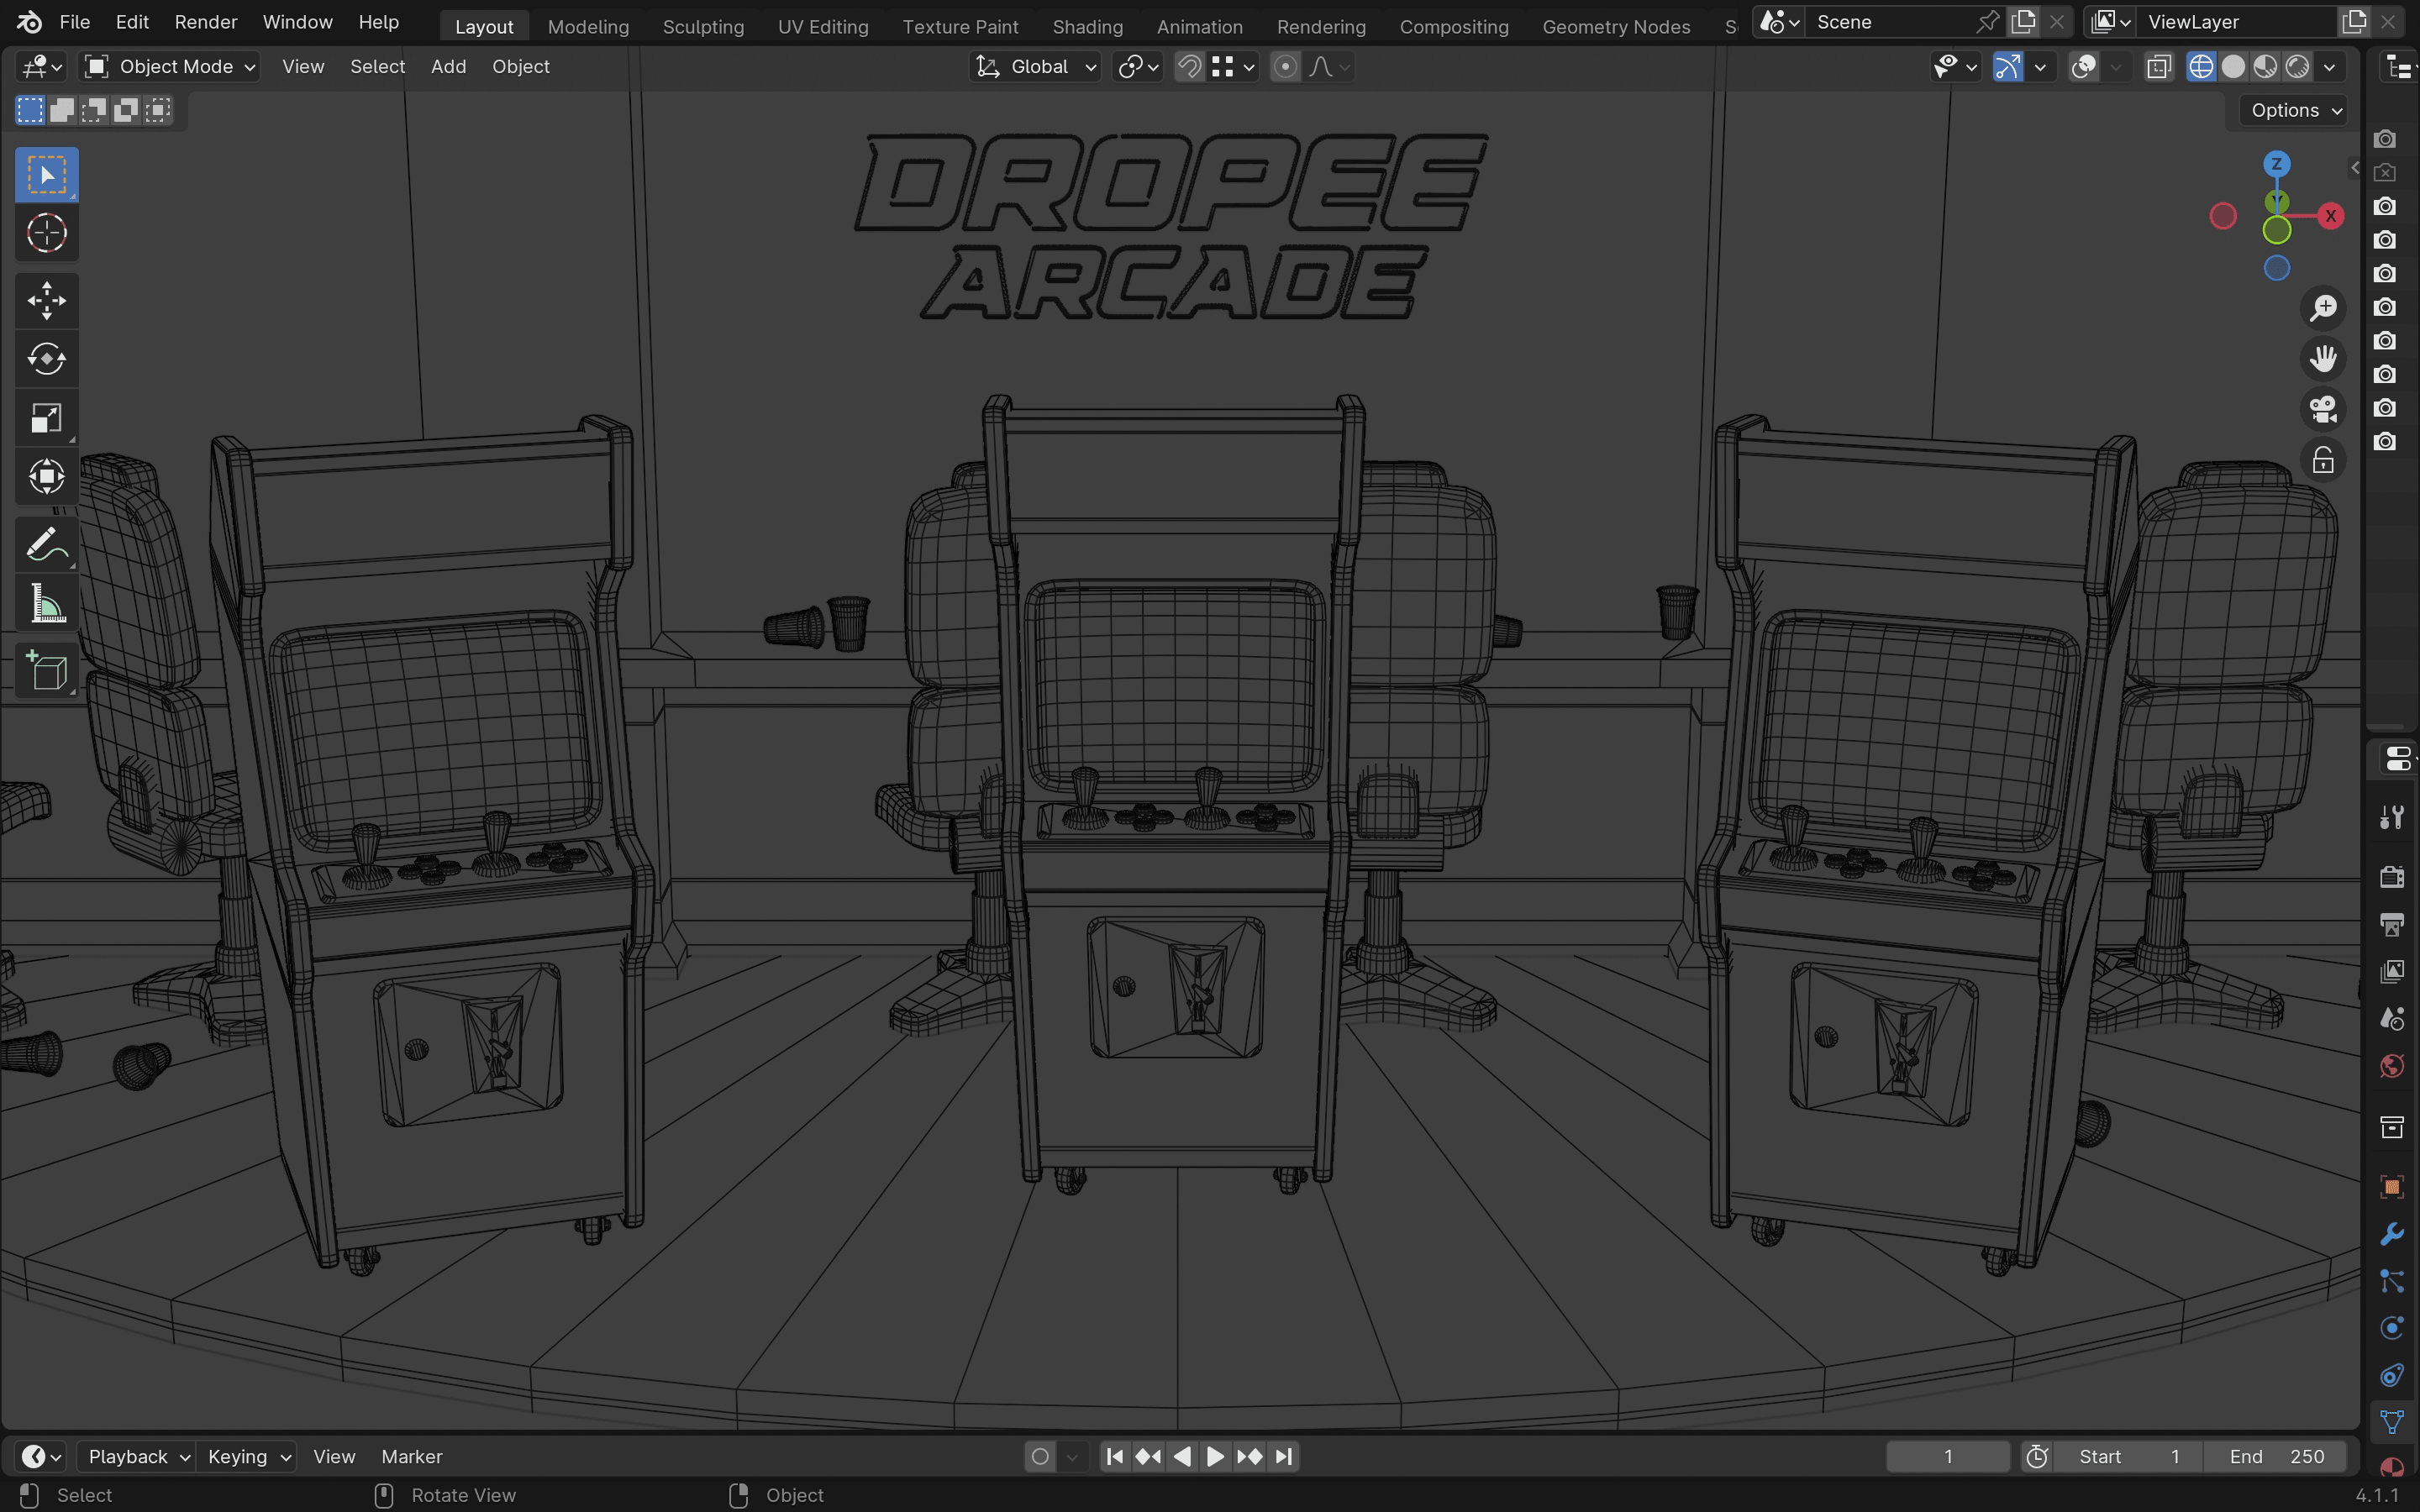The width and height of the screenshot is (2420, 1512).
Task: Open the Keying popover
Action: click(248, 1456)
